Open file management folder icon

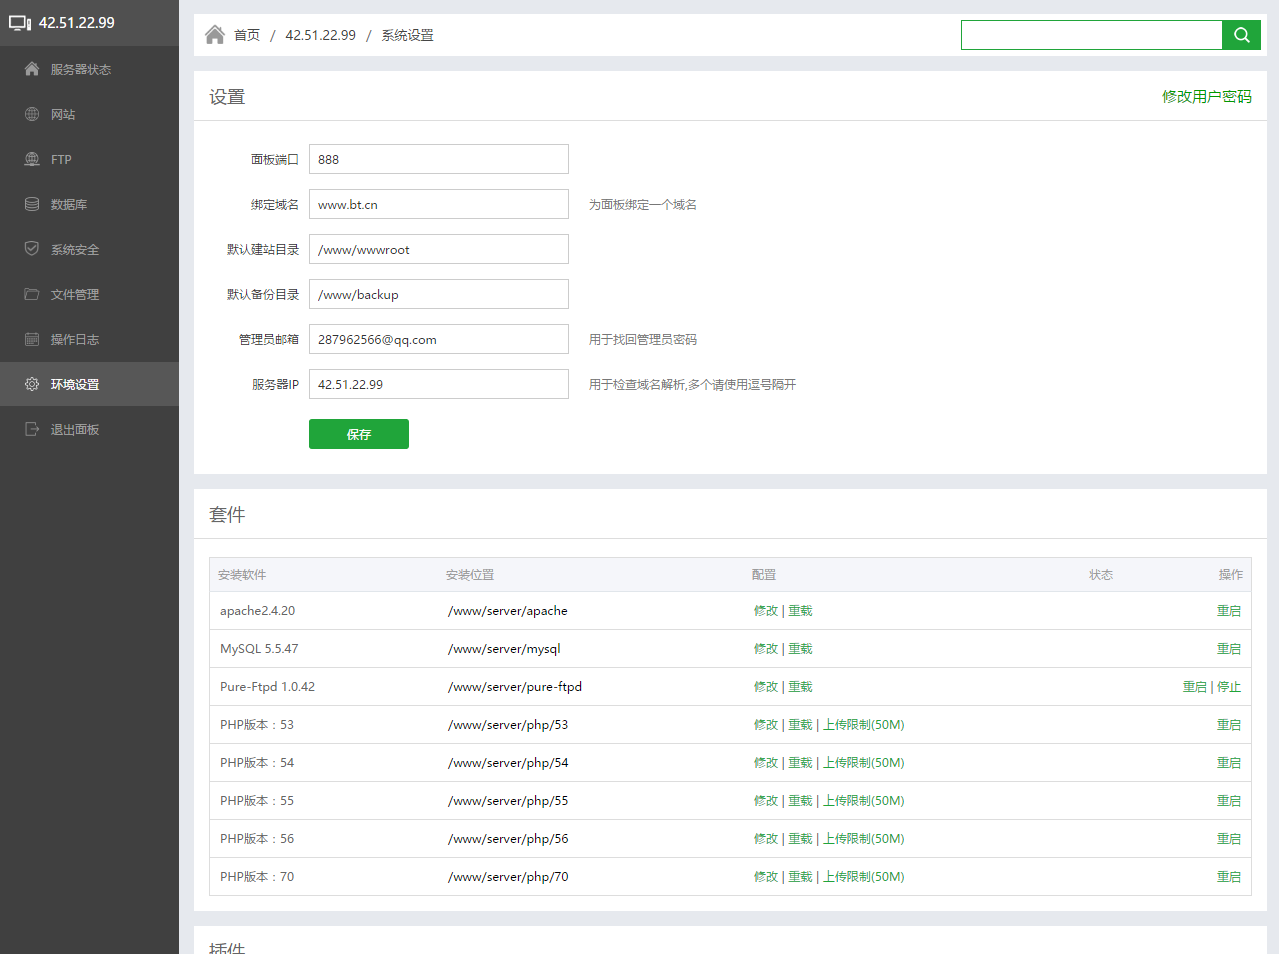[x=32, y=294]
